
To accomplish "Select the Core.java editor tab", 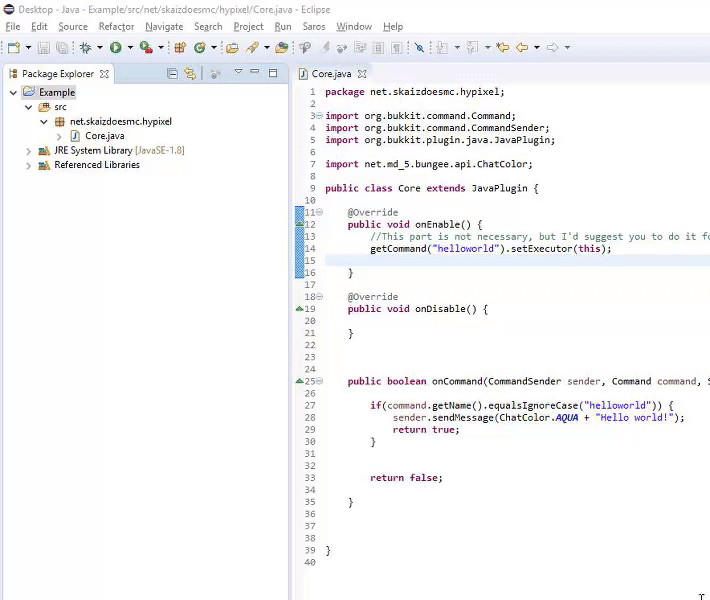I will (331, 74).
